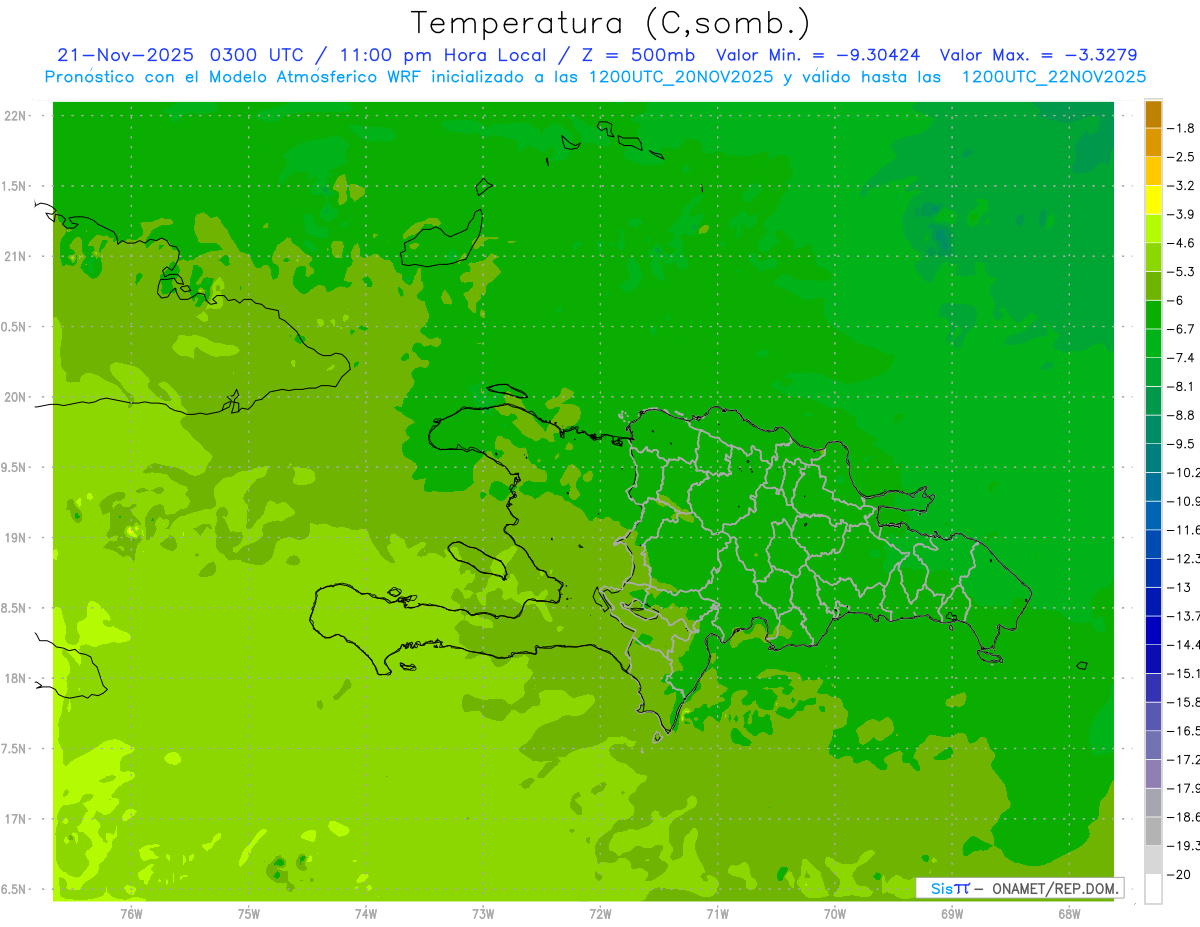Click the 18N latitude label
The height and width of the screenshot is (927, 1200).
[x=14, y=678]
